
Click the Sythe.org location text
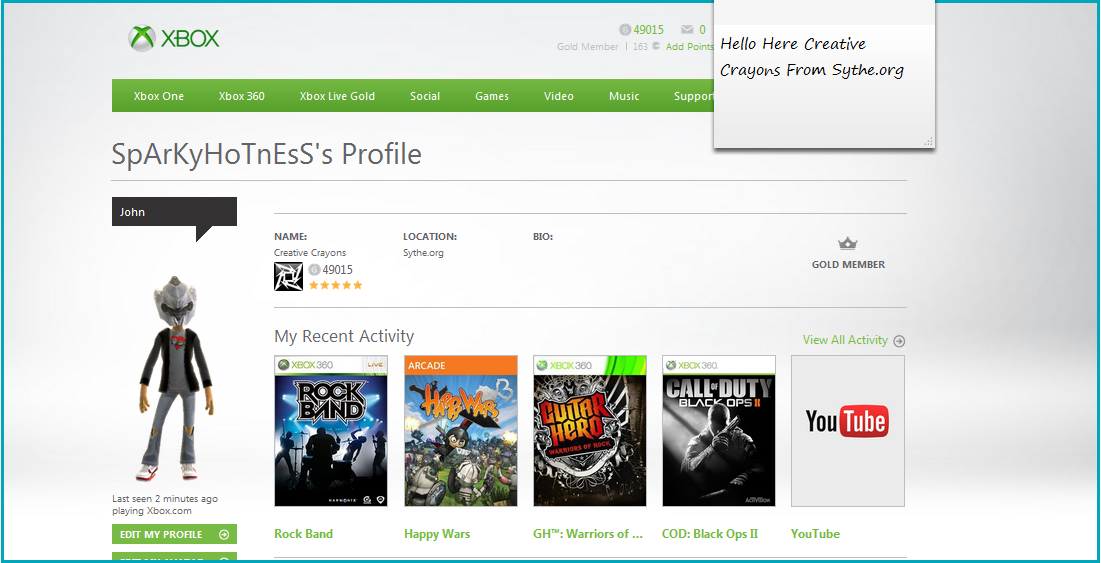423,253
